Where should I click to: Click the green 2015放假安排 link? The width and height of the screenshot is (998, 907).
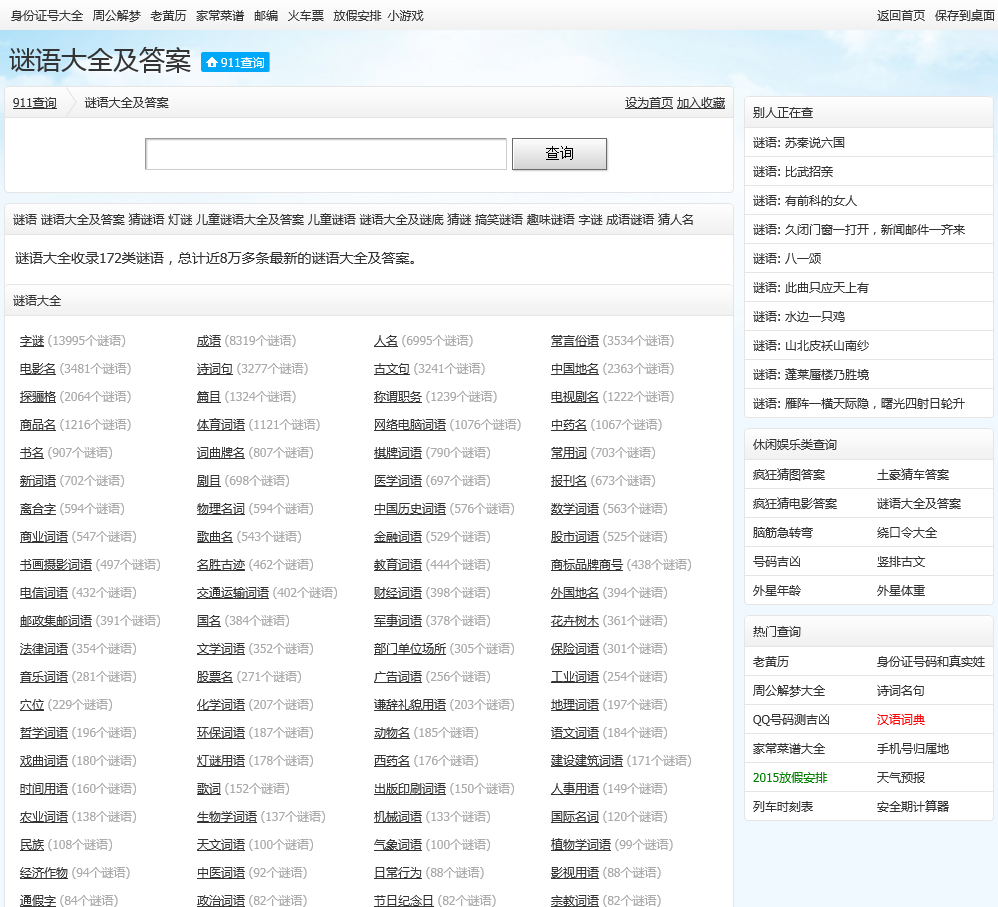789,778
